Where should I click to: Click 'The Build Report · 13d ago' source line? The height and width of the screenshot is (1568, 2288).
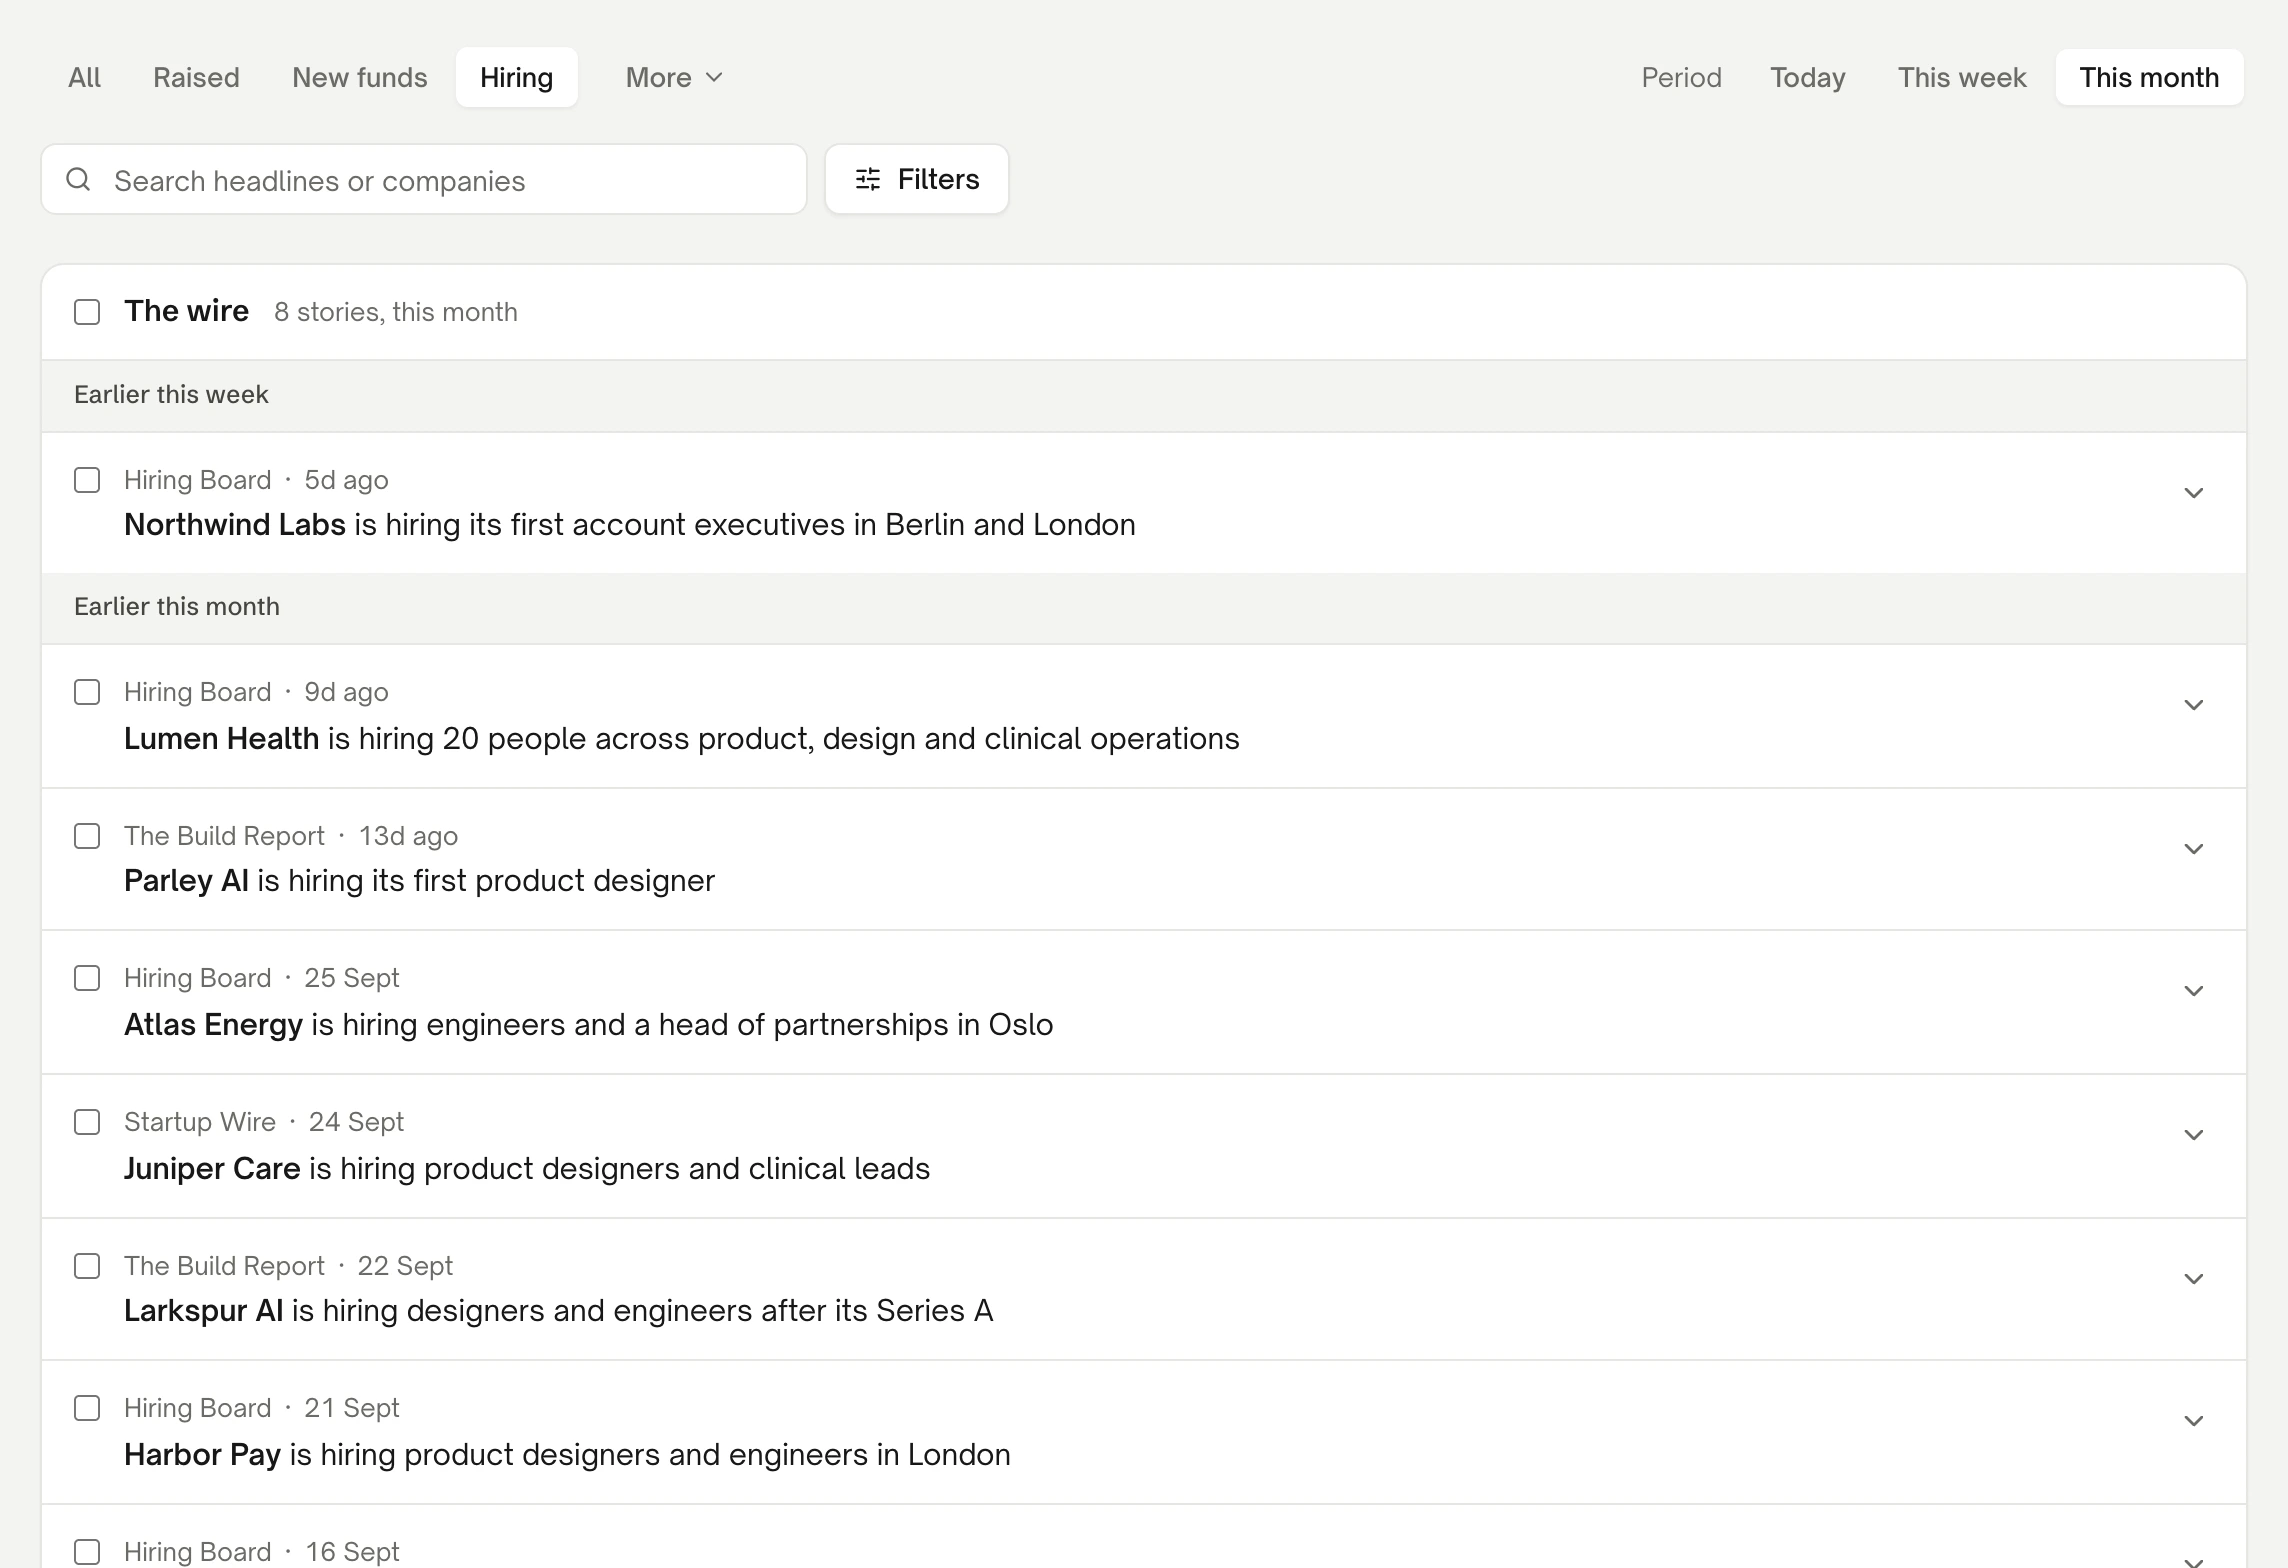pyautogui.click(x=291, y=836)
